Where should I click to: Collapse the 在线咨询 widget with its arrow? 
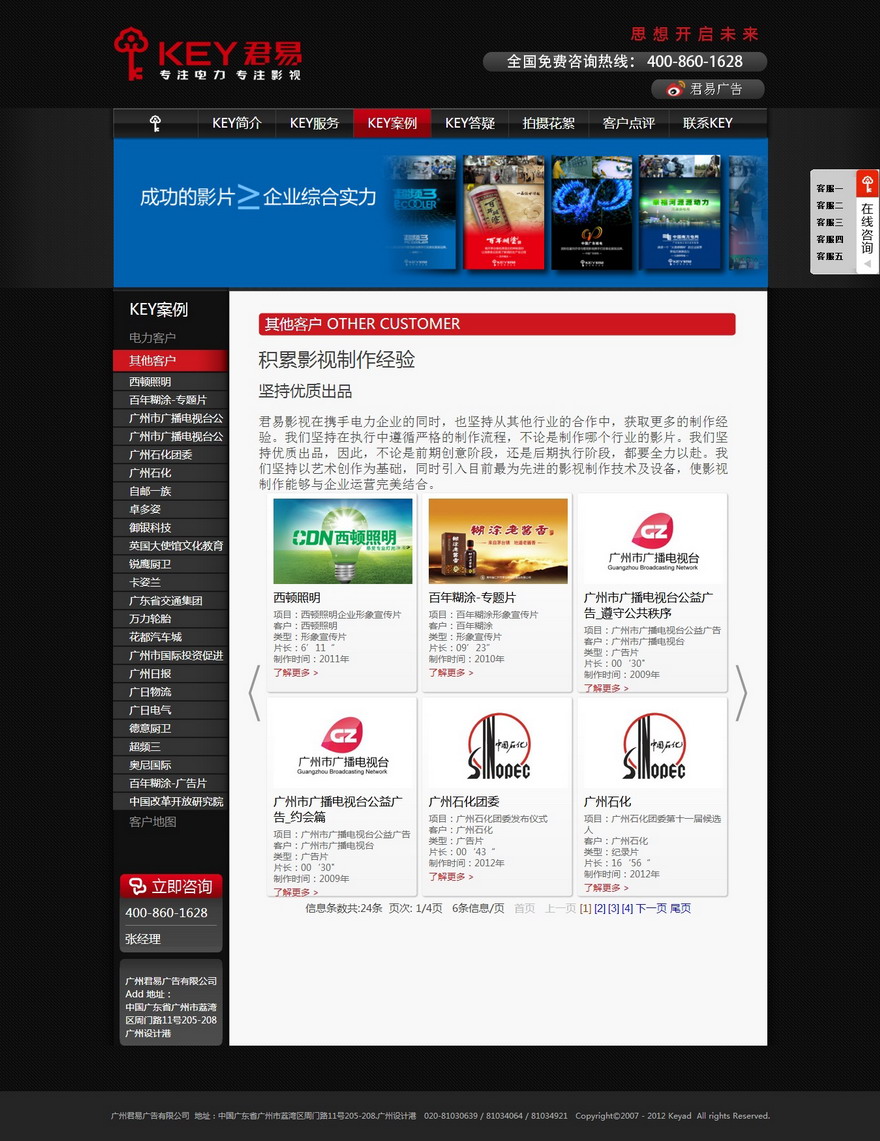pos(867,263)
